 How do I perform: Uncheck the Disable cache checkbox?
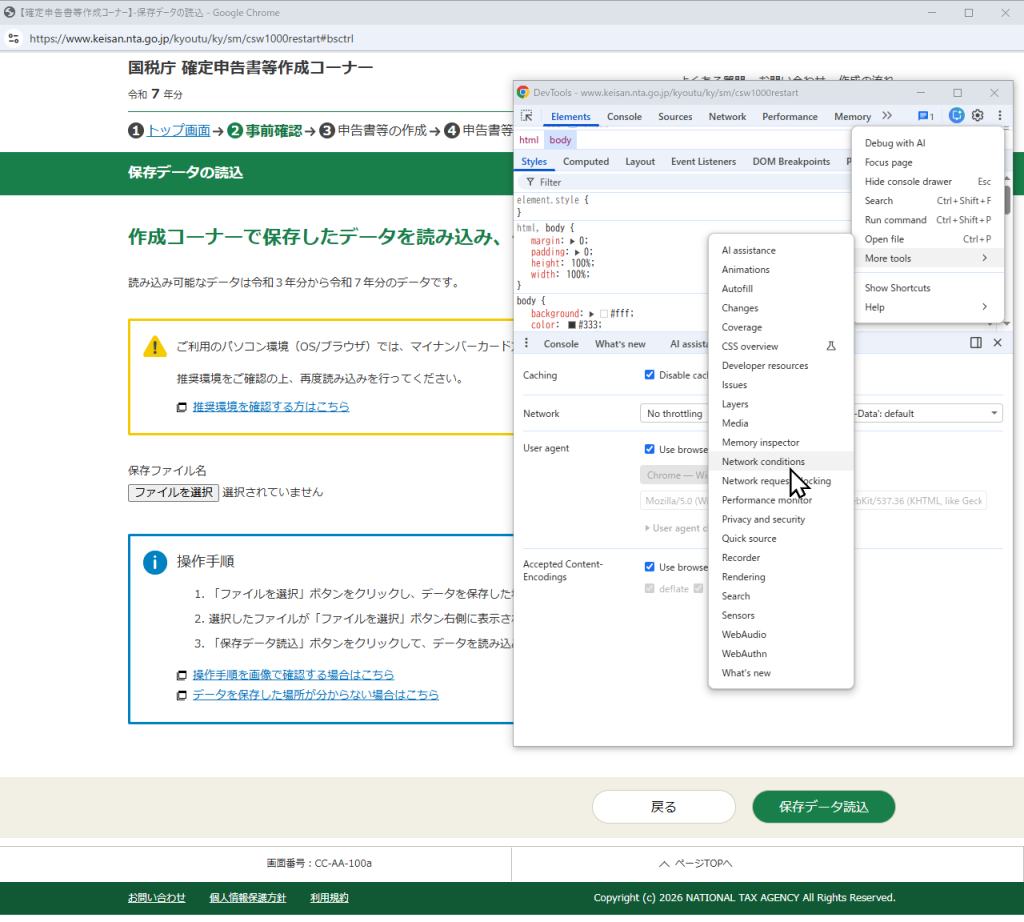650,375
